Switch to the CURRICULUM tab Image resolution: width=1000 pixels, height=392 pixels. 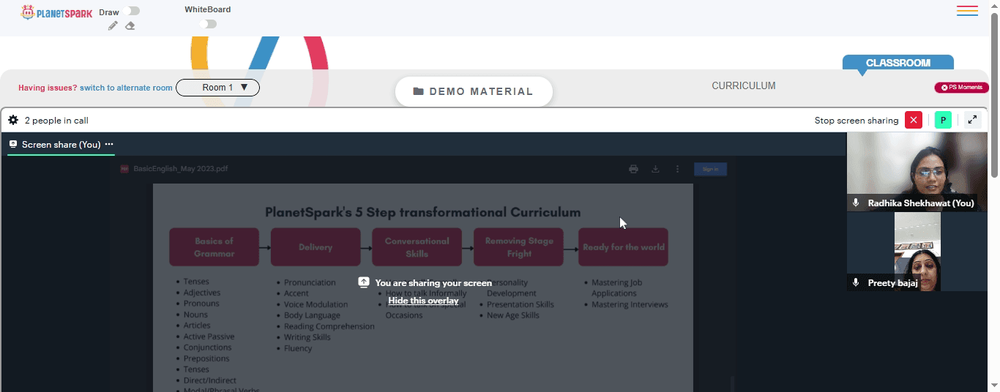[744, 86]
